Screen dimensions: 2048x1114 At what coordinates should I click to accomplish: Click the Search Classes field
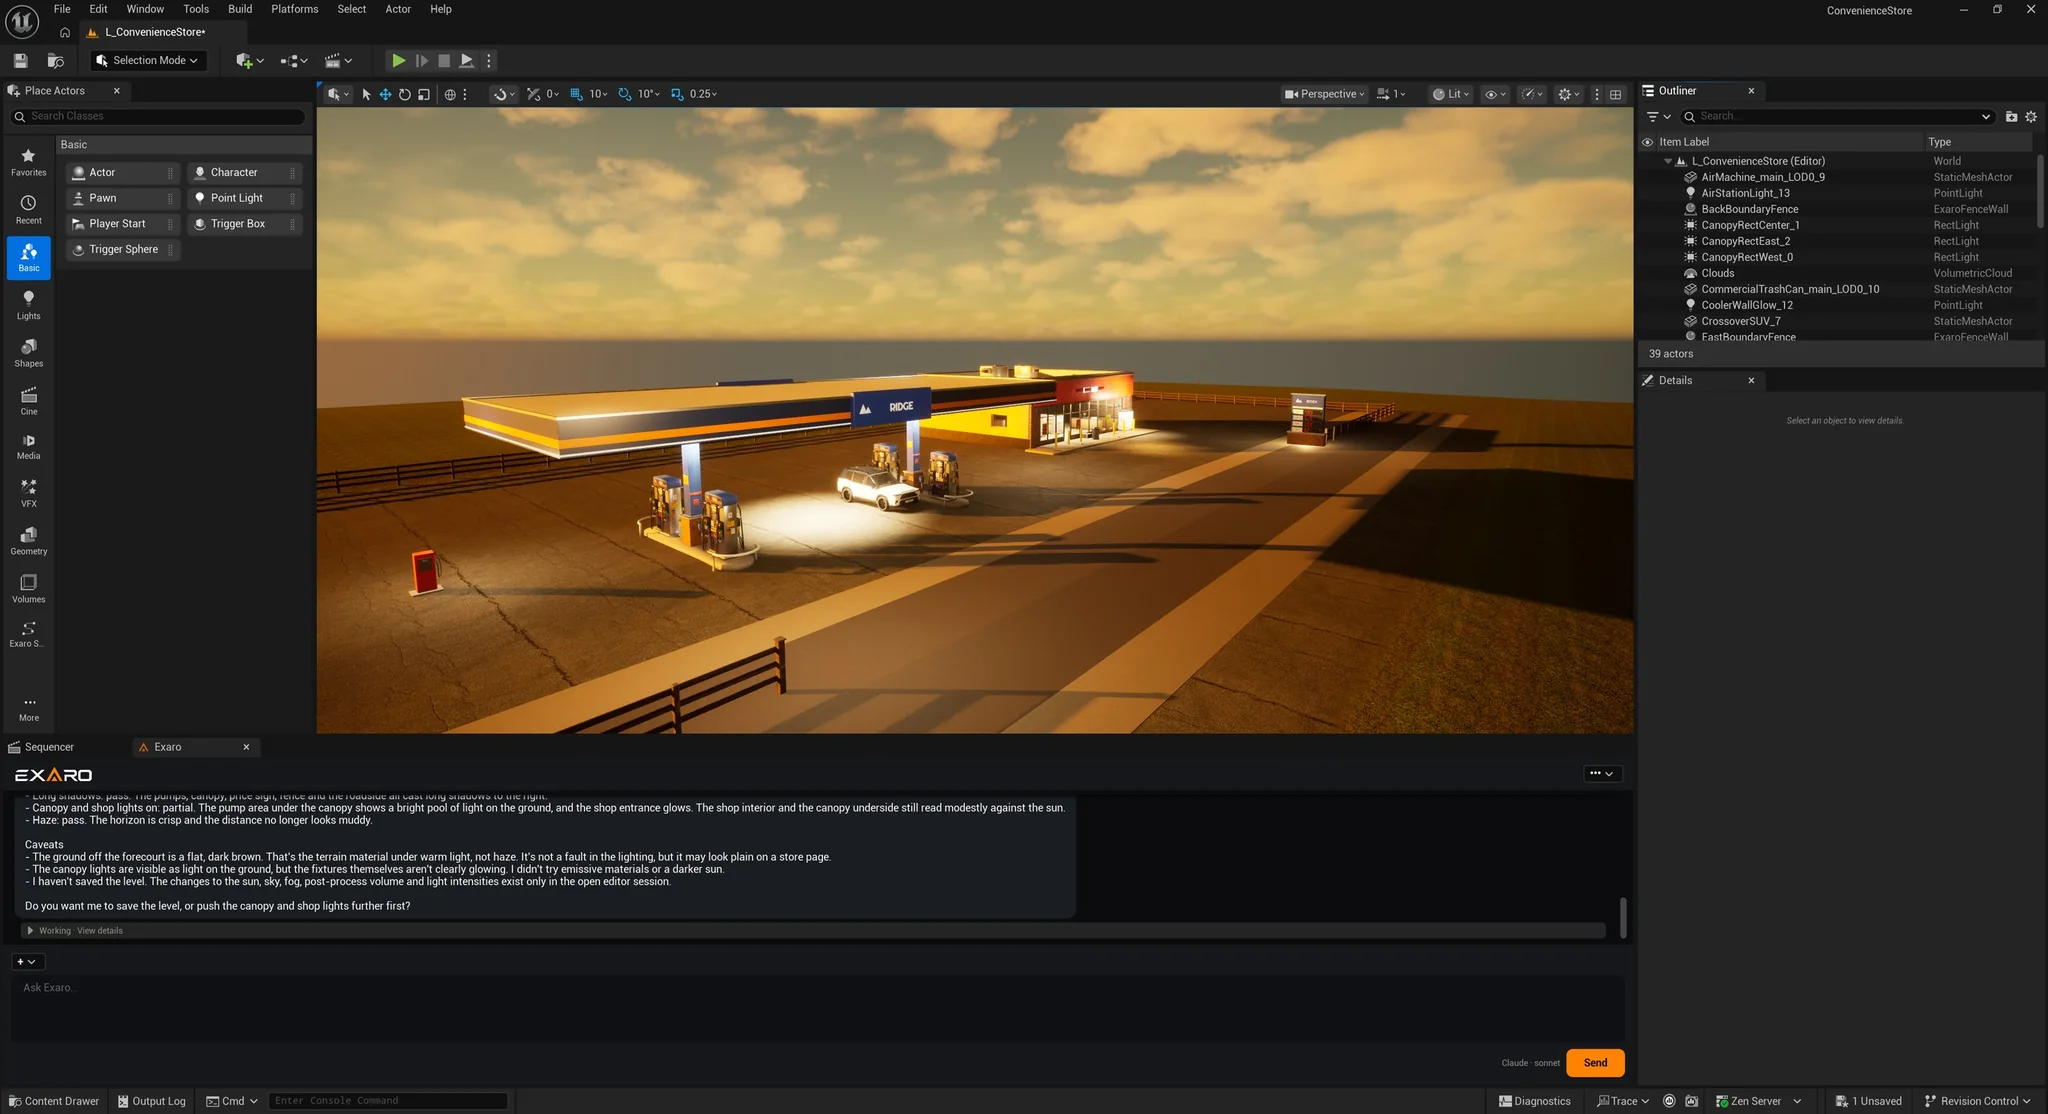coord(158,117)
